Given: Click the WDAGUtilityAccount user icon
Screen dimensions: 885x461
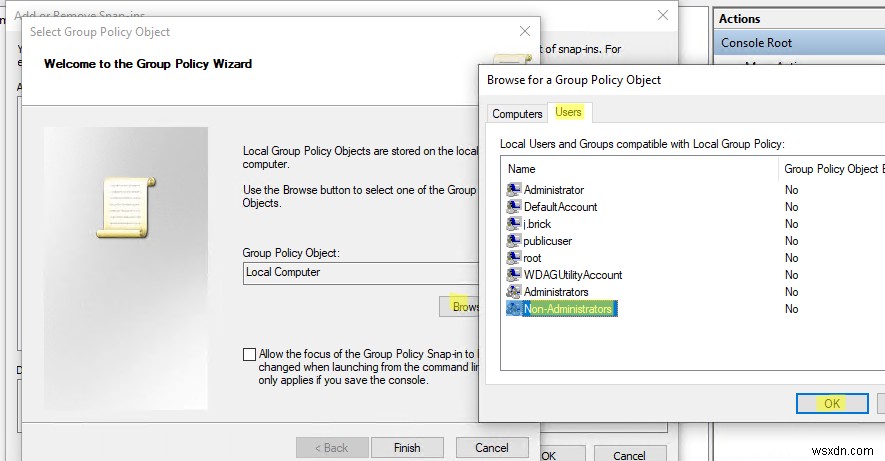Looking at the screenshot, I should (514, 274).
